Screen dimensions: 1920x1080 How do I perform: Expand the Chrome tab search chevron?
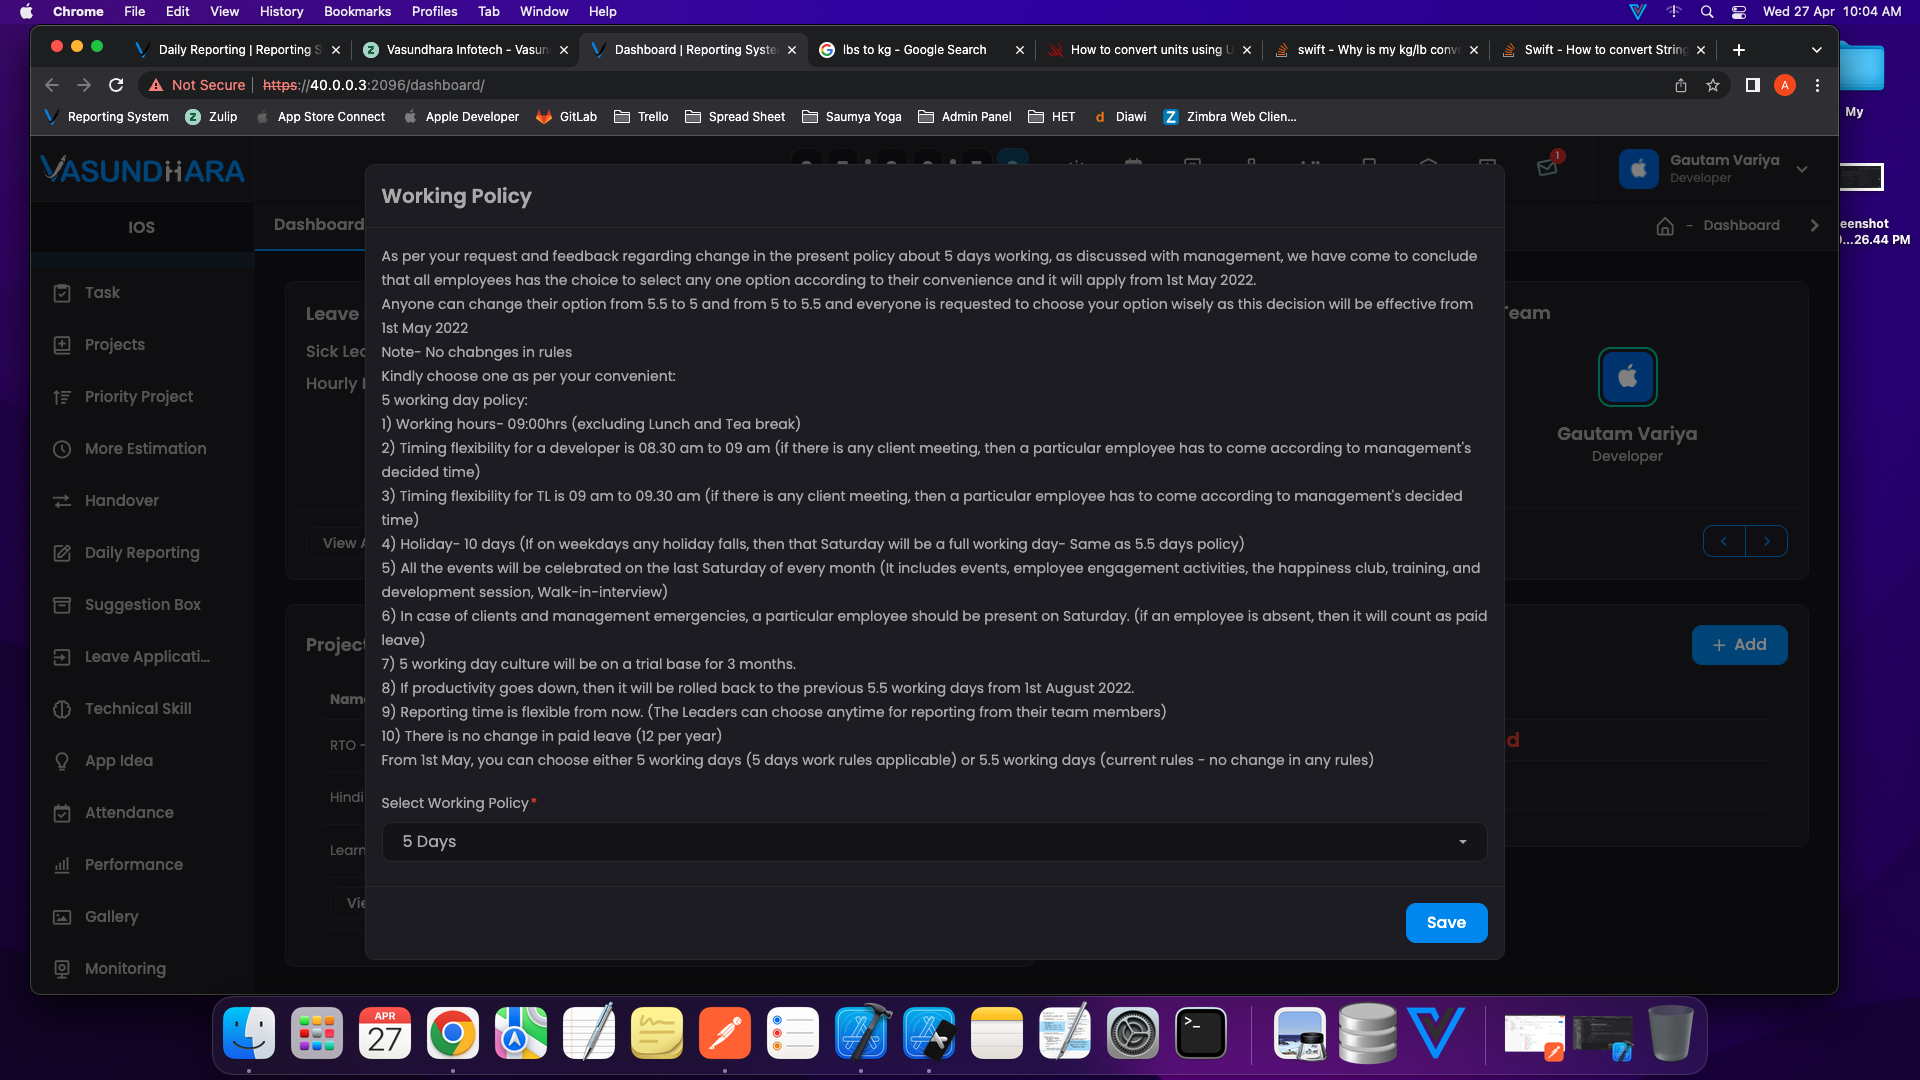1816,50
